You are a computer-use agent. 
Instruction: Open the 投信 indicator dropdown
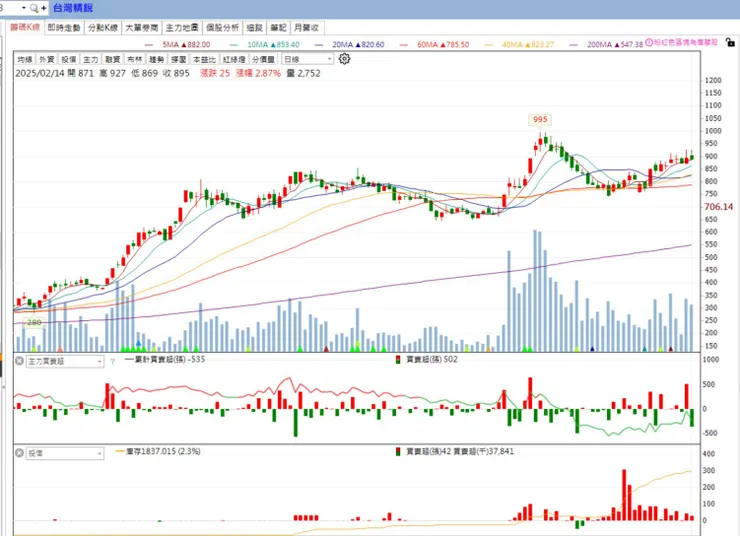65,453
